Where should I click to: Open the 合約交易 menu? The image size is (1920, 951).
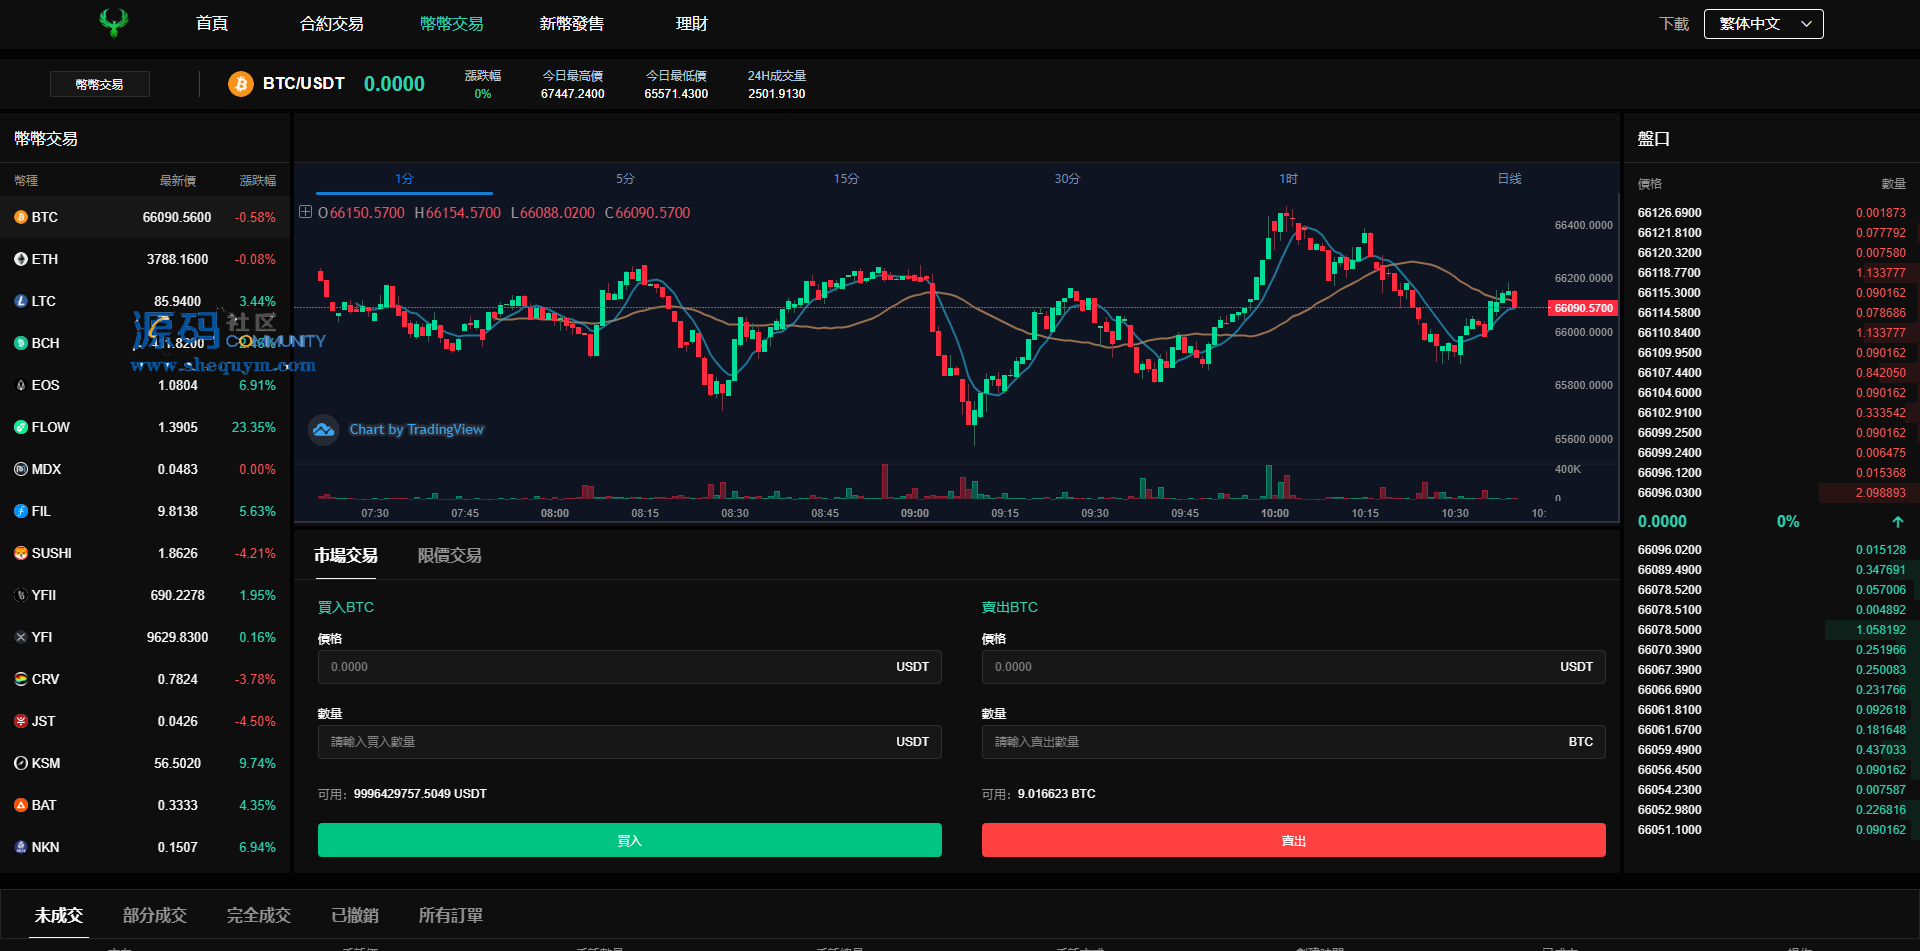(x=332, y=24)
